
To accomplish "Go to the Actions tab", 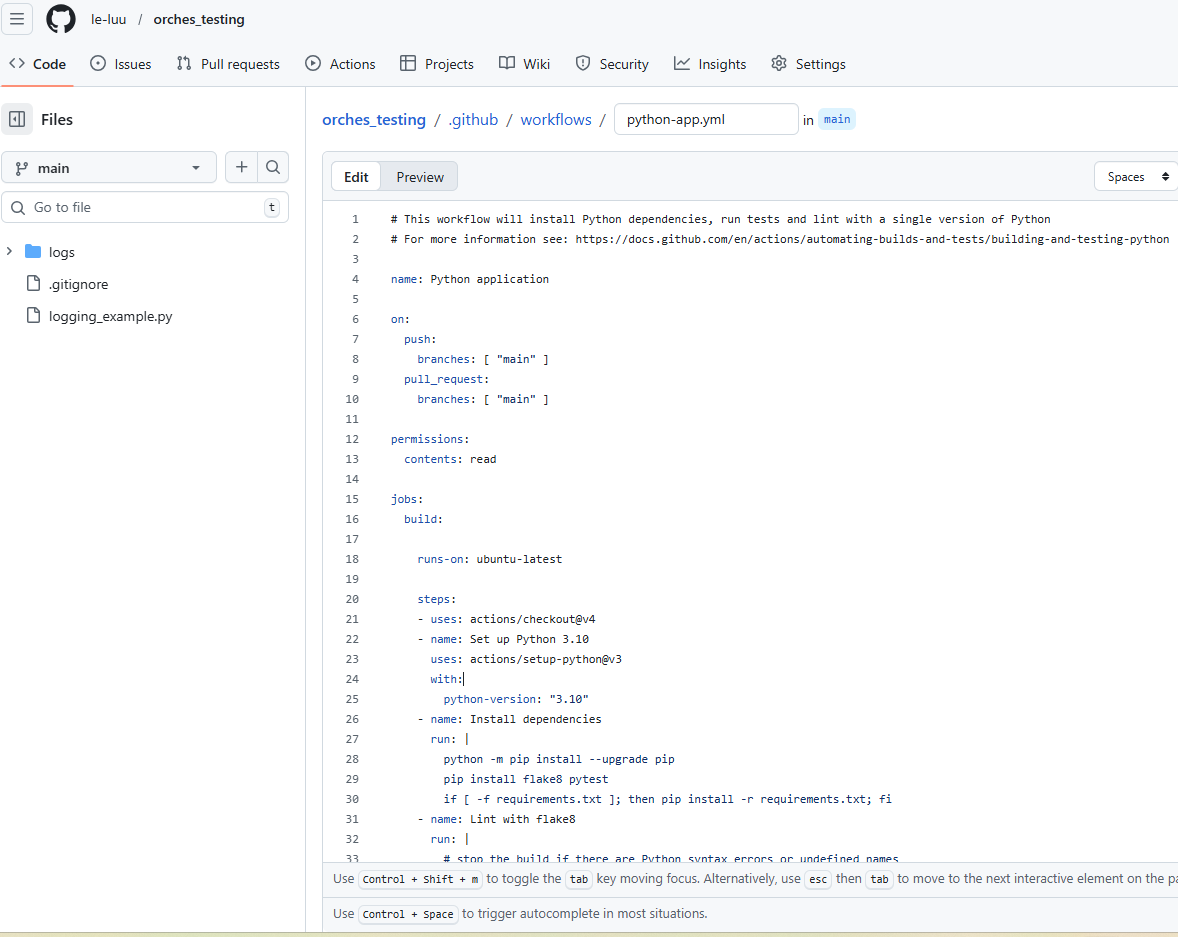I will pyautogui.click(x=341, y=64).
